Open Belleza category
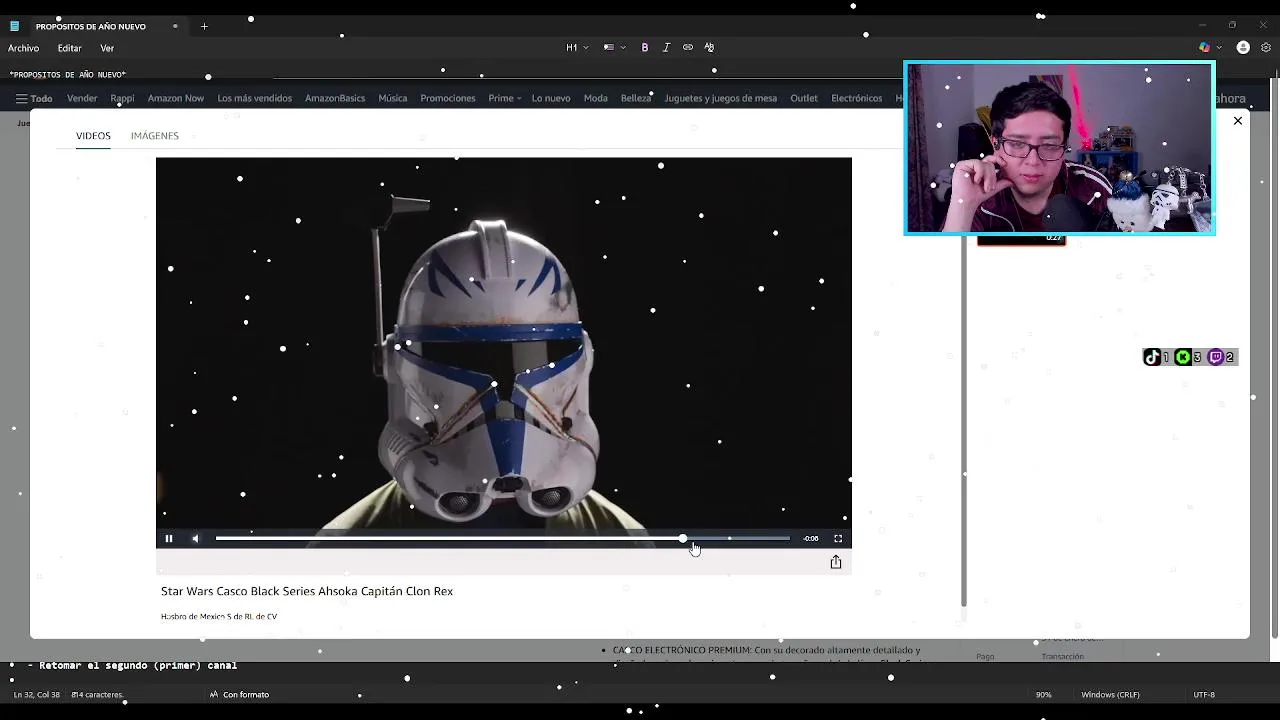The width and height of the screenshot is (1280, 720). pos(636,98)
